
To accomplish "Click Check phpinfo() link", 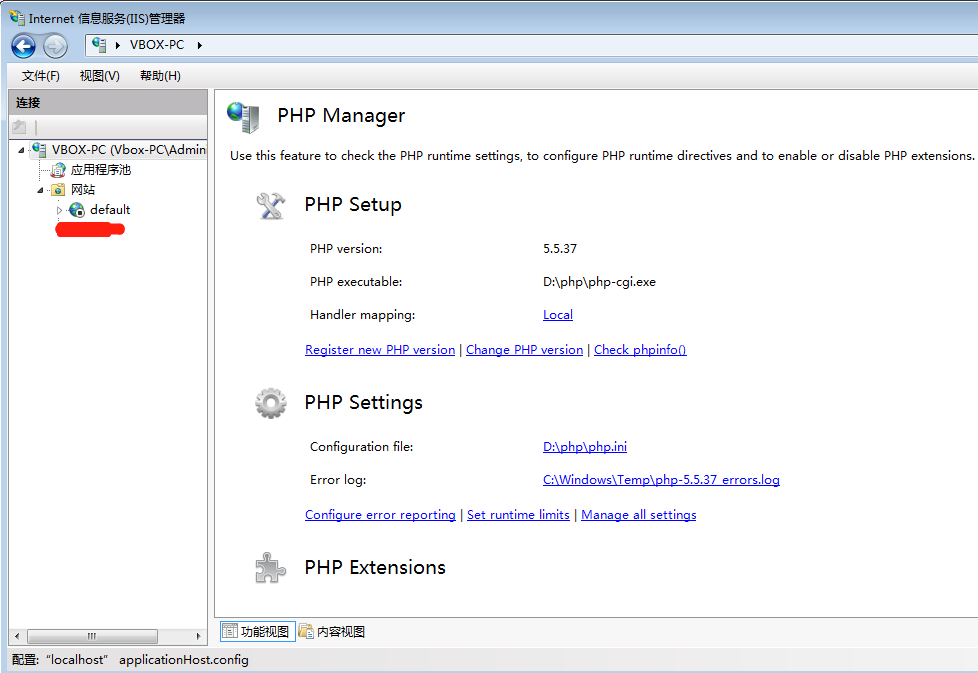I will [640, 350].
